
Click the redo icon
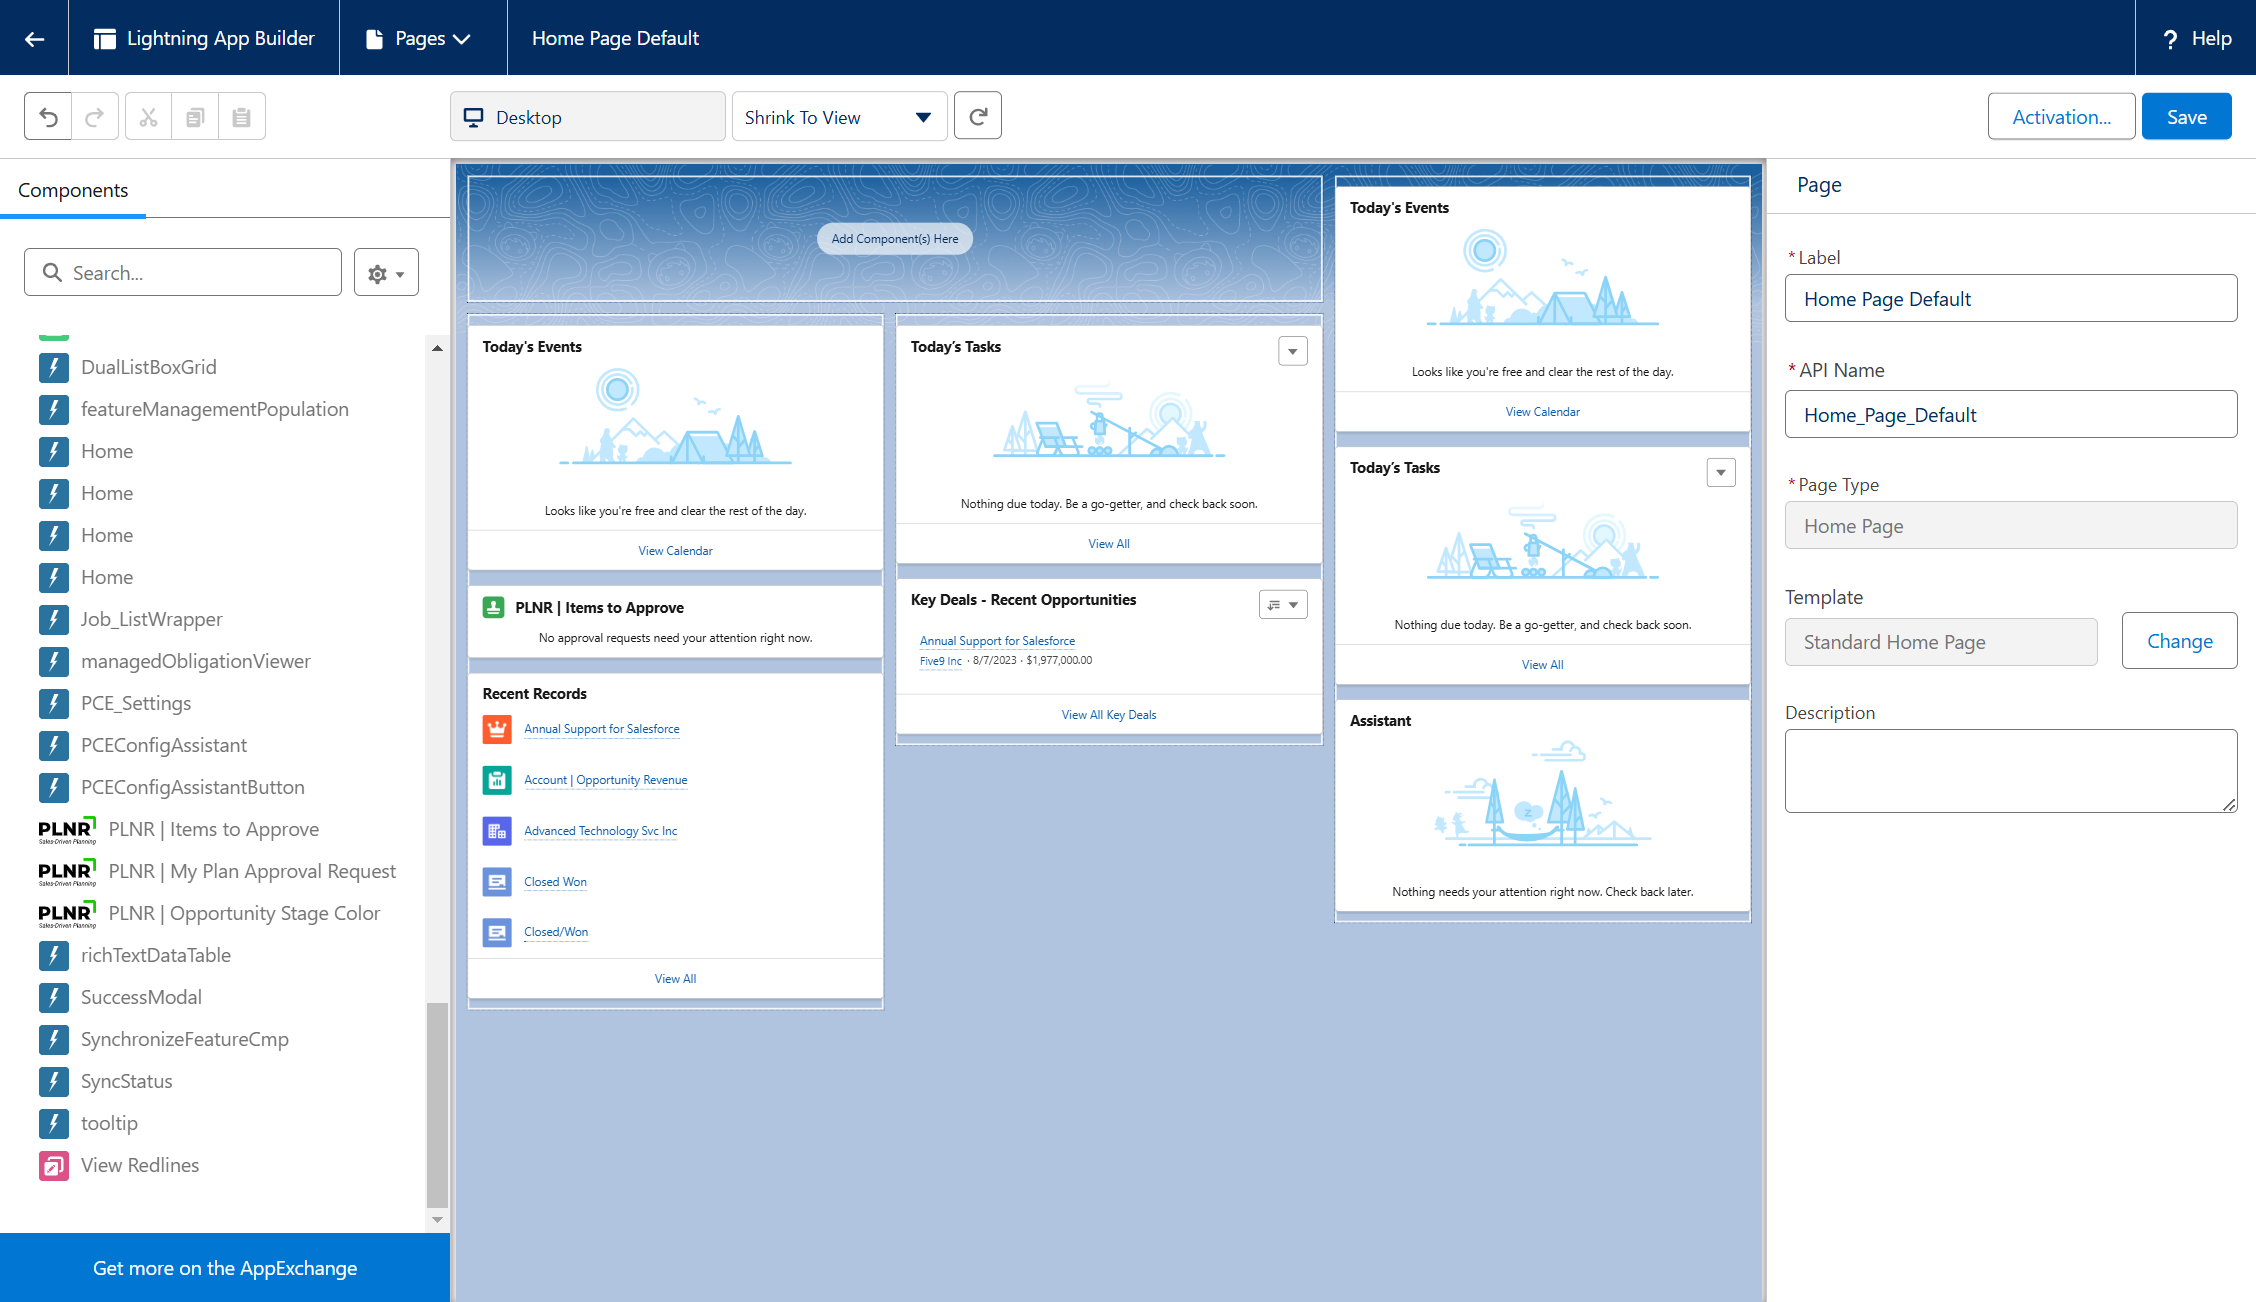(95, 117)
